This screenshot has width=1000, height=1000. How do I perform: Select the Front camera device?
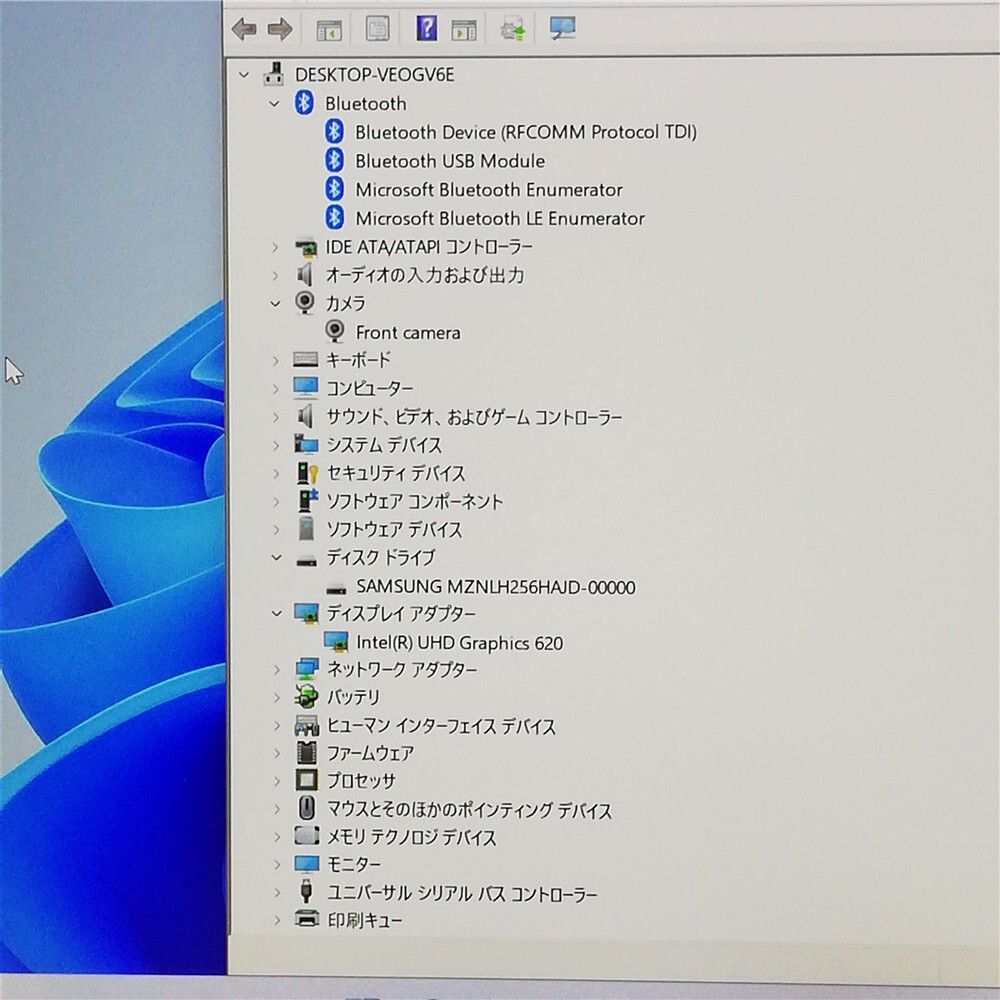[408, 332]
